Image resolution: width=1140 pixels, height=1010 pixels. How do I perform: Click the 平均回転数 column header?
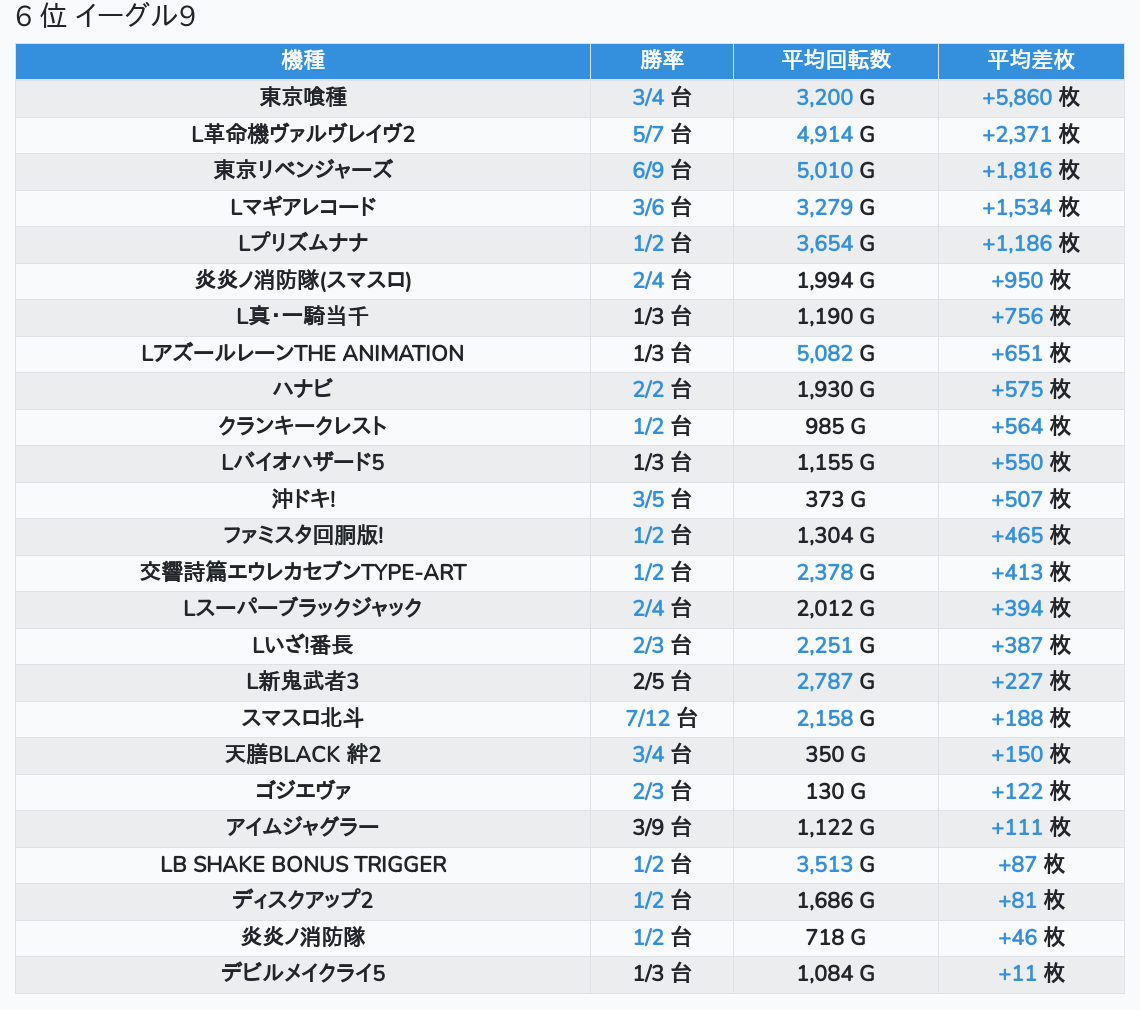835,60
